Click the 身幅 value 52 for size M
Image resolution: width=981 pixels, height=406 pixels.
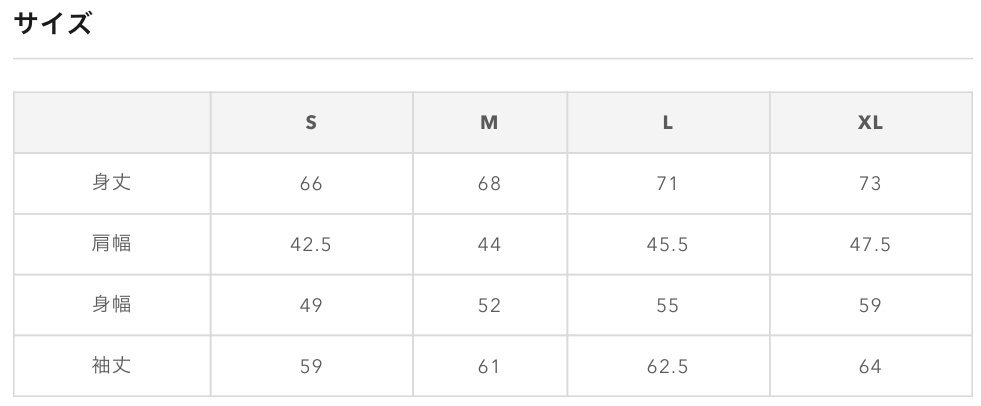coord(489,306)
